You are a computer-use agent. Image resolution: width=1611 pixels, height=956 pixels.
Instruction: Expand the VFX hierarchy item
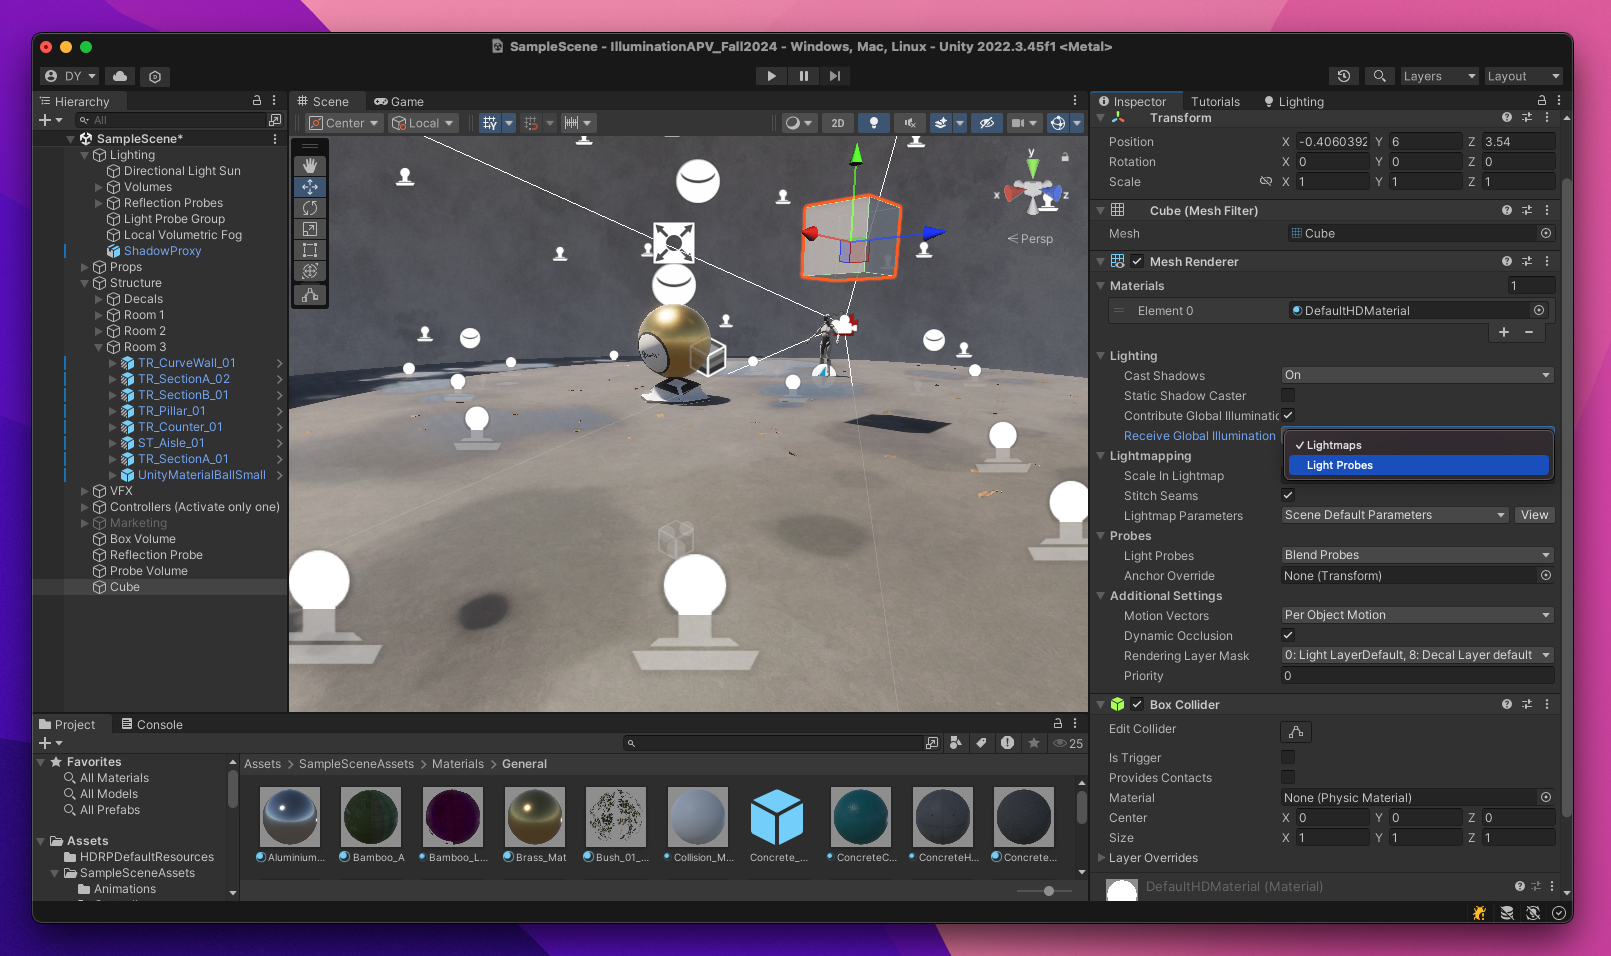(85, 491)
